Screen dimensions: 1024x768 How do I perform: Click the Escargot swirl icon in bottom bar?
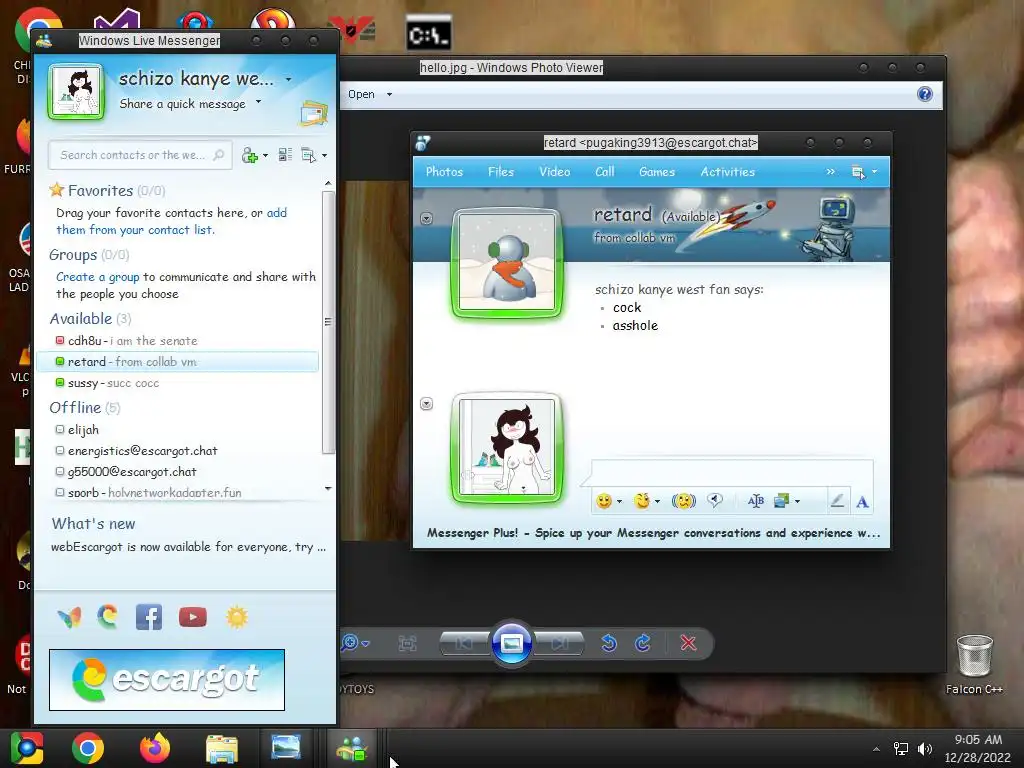(x=108, y=616)
